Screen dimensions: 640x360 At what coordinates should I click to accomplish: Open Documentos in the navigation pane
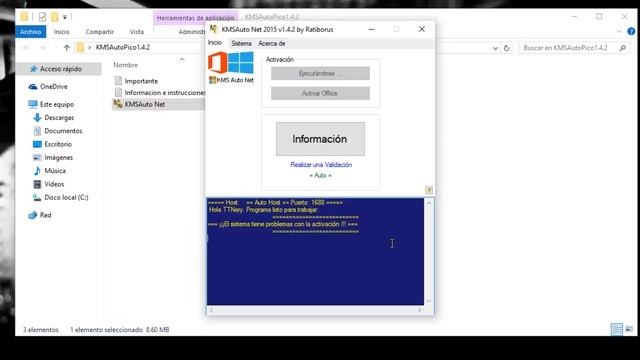63,131
